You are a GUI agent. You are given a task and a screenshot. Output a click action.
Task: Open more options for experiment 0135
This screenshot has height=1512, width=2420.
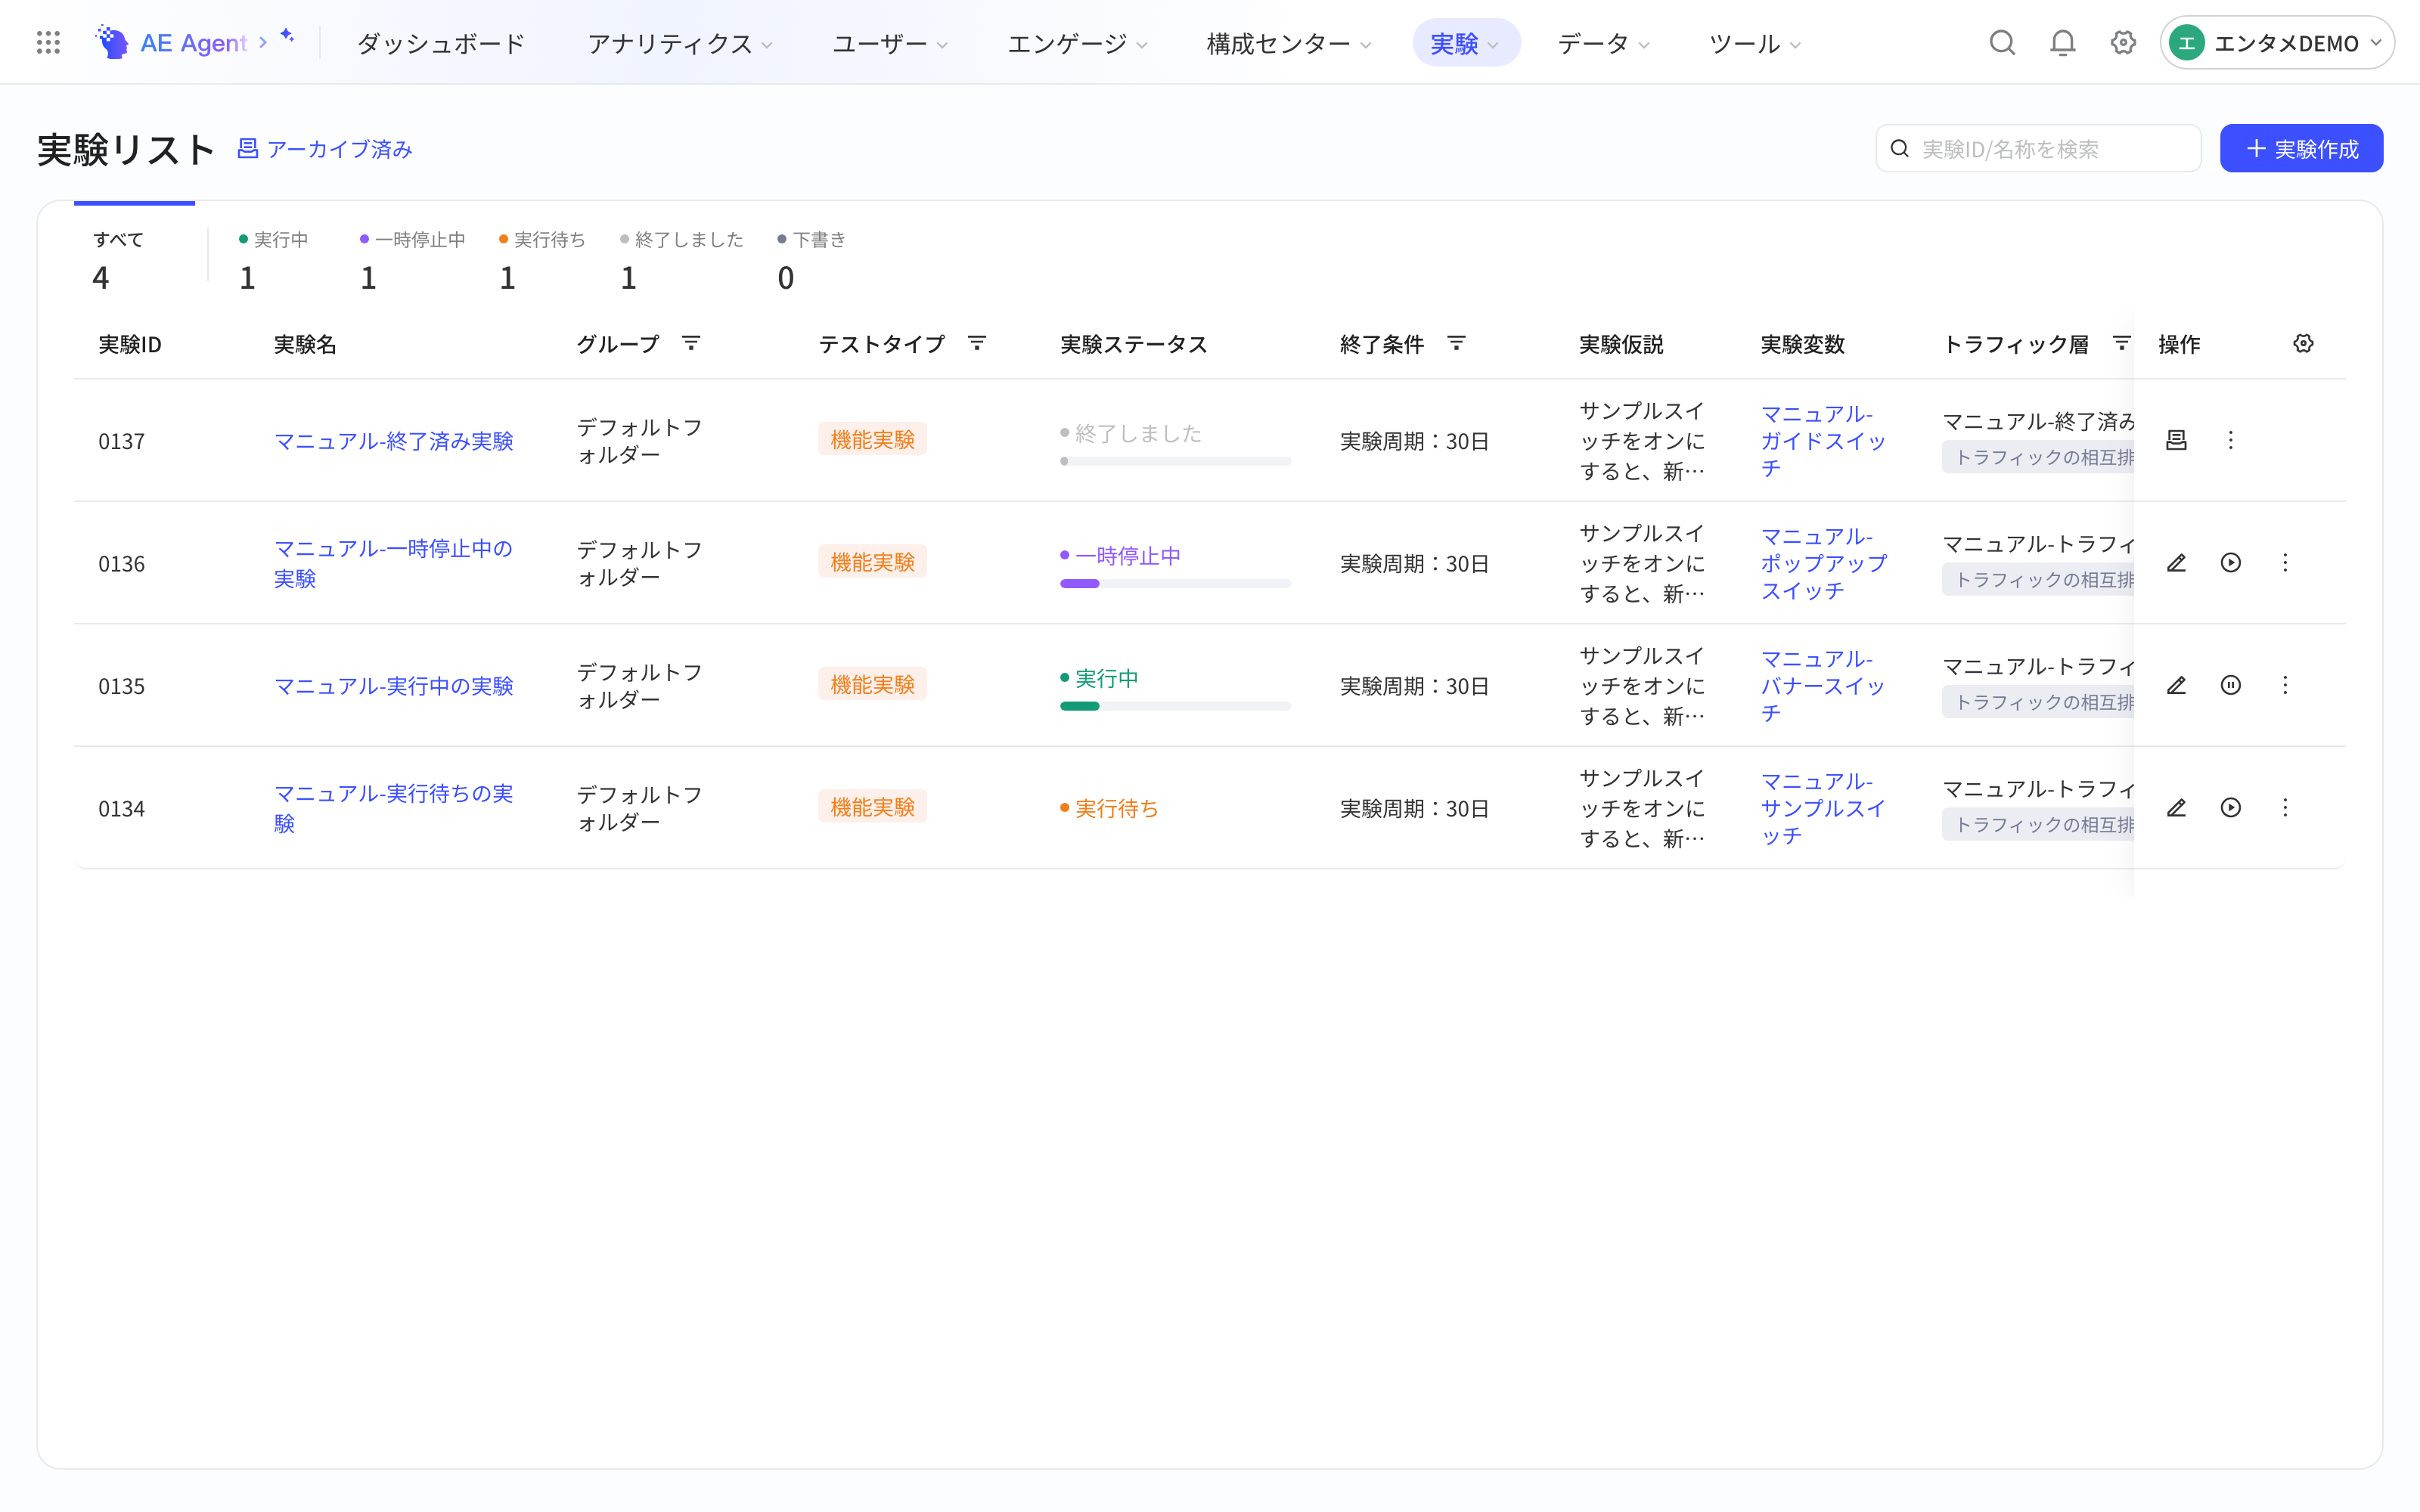[2285, 685]
